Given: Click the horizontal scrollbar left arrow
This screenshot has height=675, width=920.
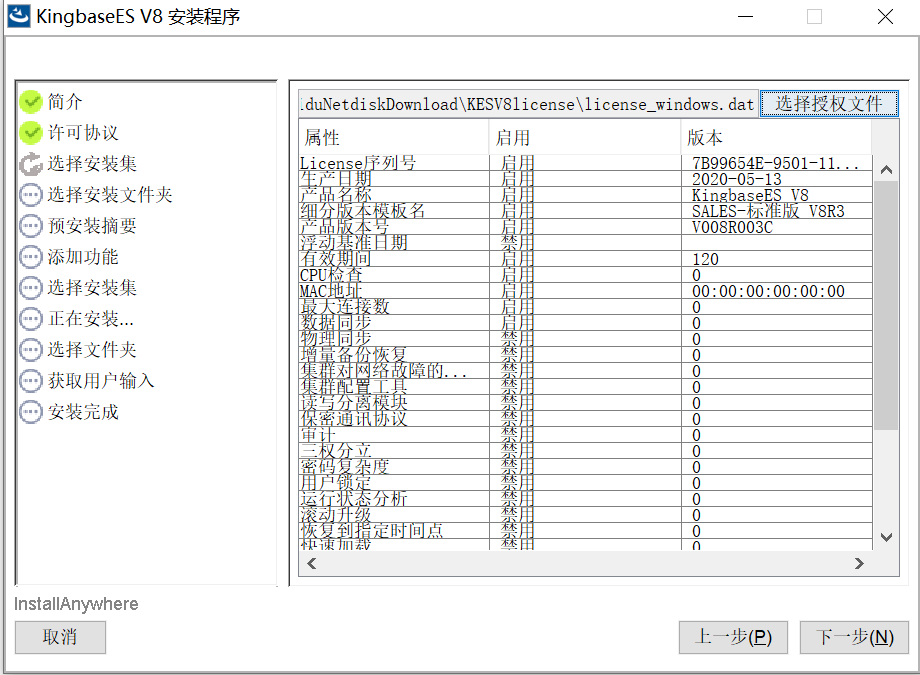Looking at the screenshot, I should coord(312,563).
